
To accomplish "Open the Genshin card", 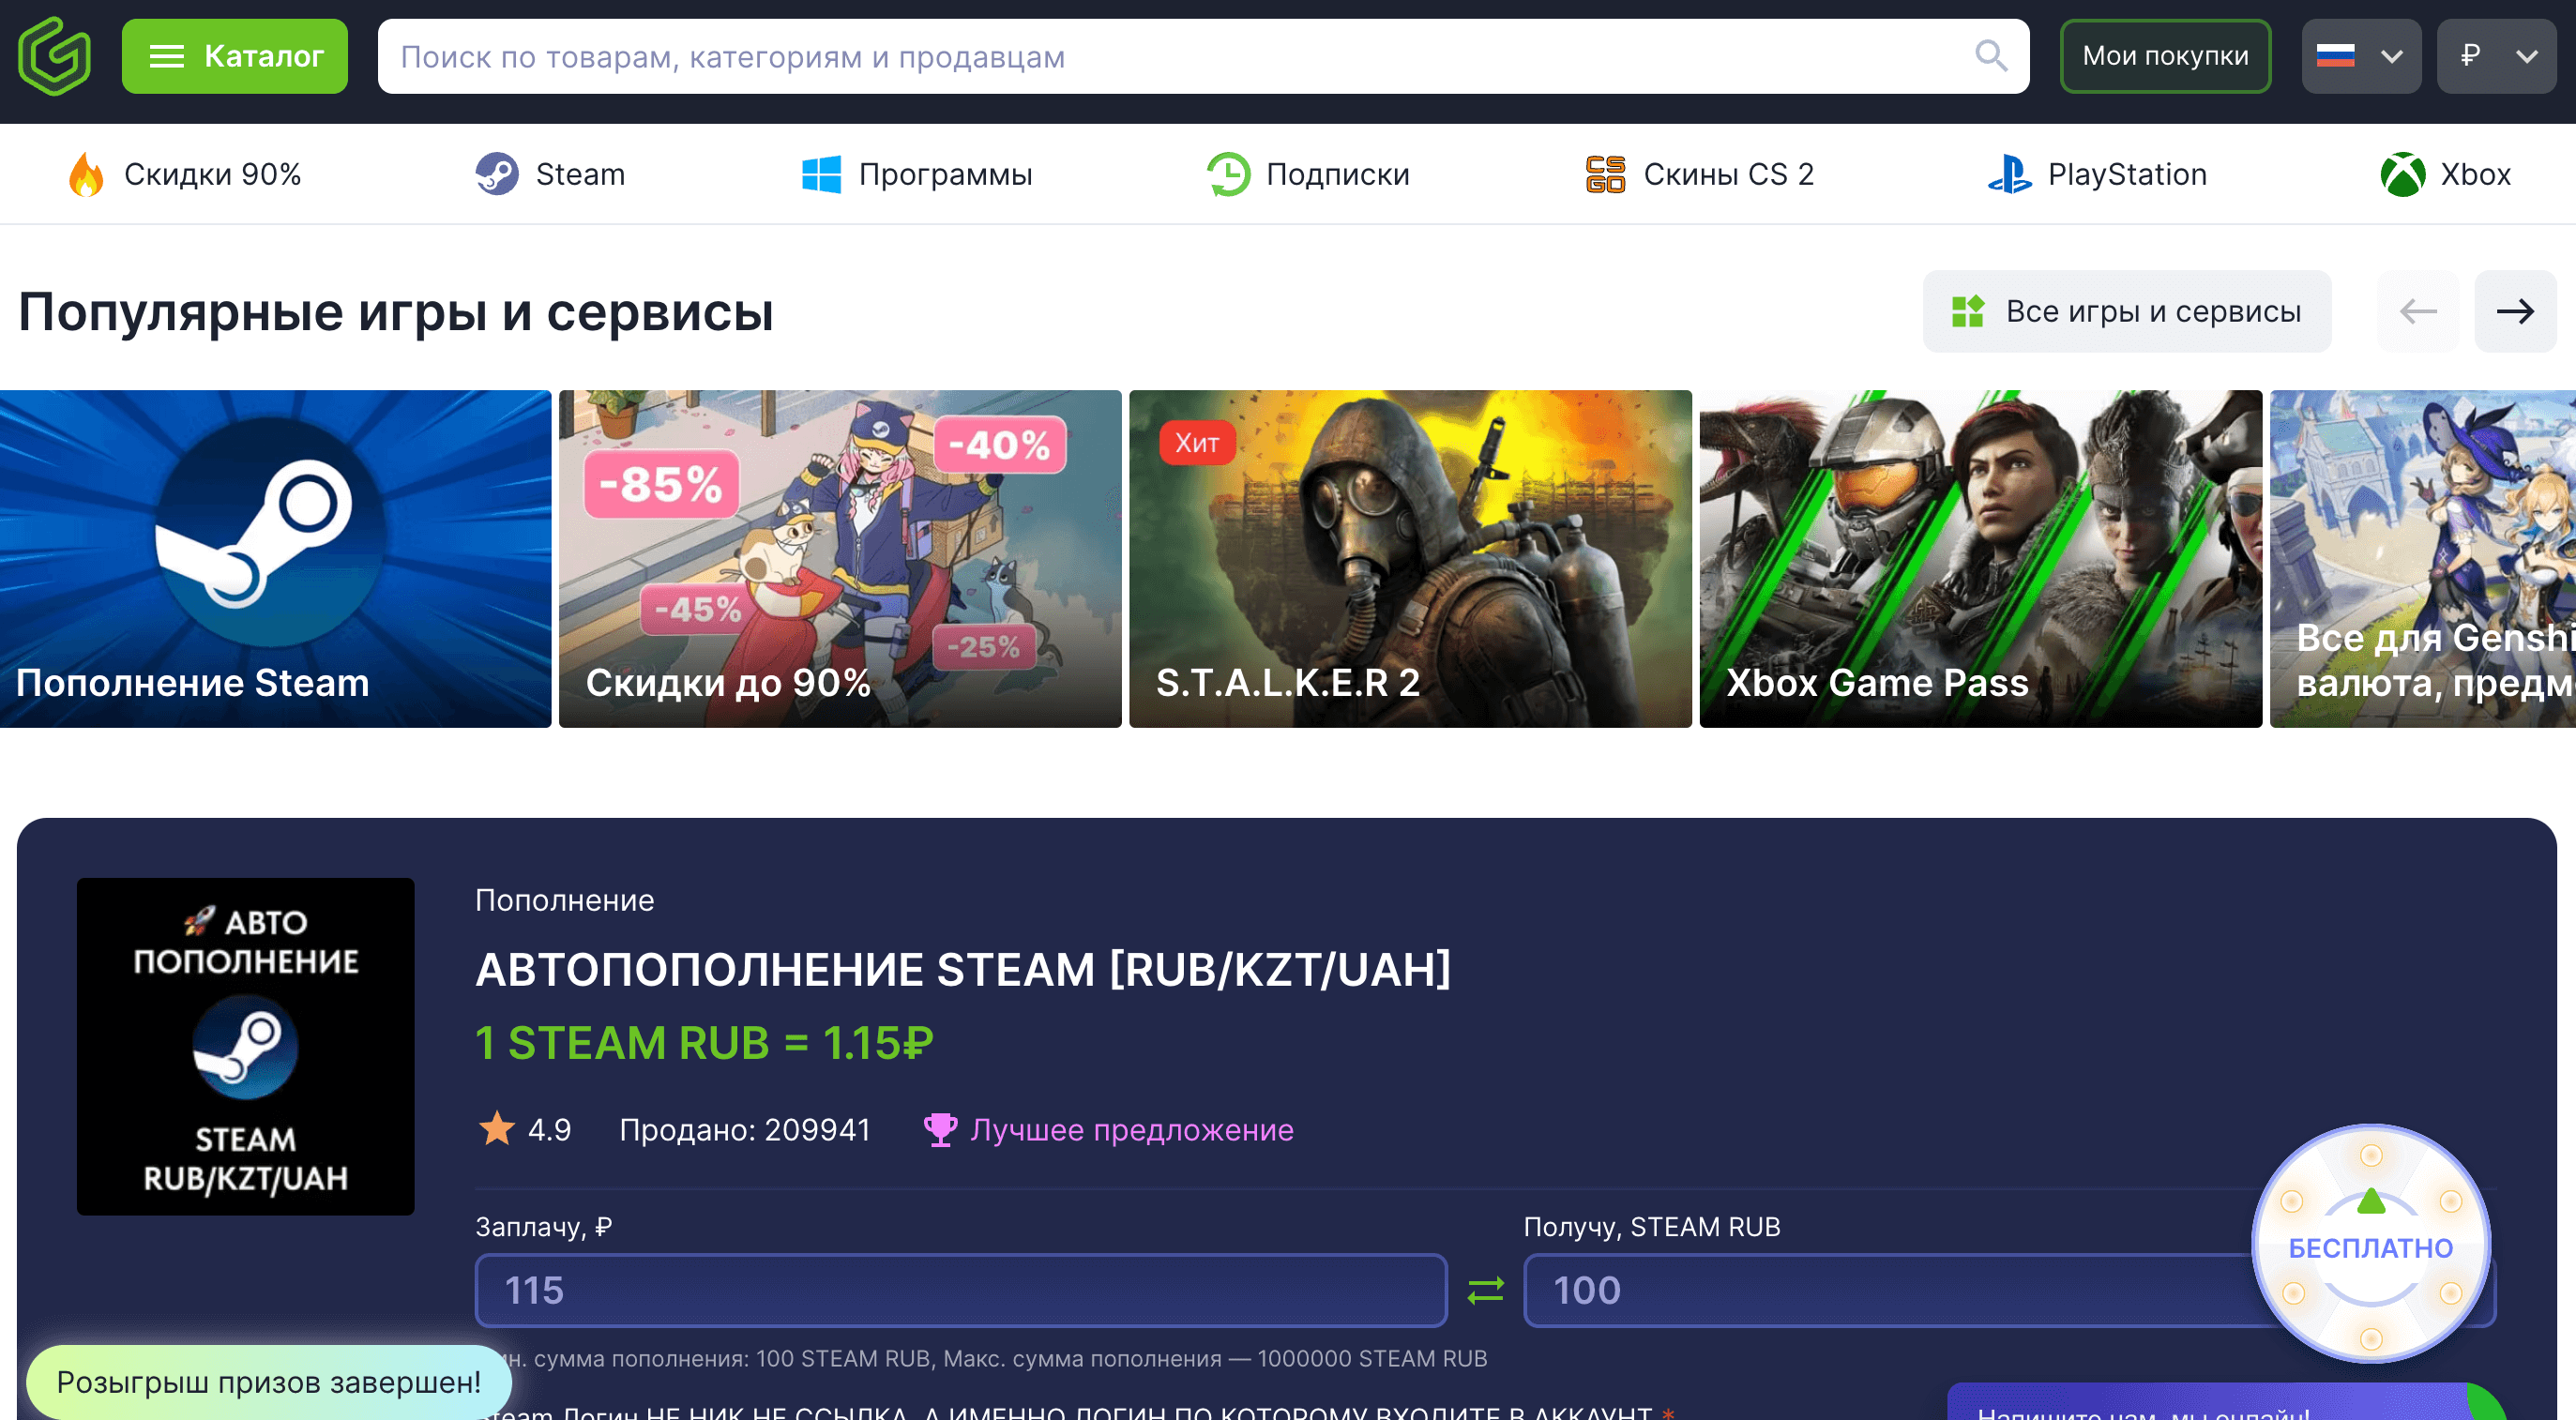I will click(2423, 559).
